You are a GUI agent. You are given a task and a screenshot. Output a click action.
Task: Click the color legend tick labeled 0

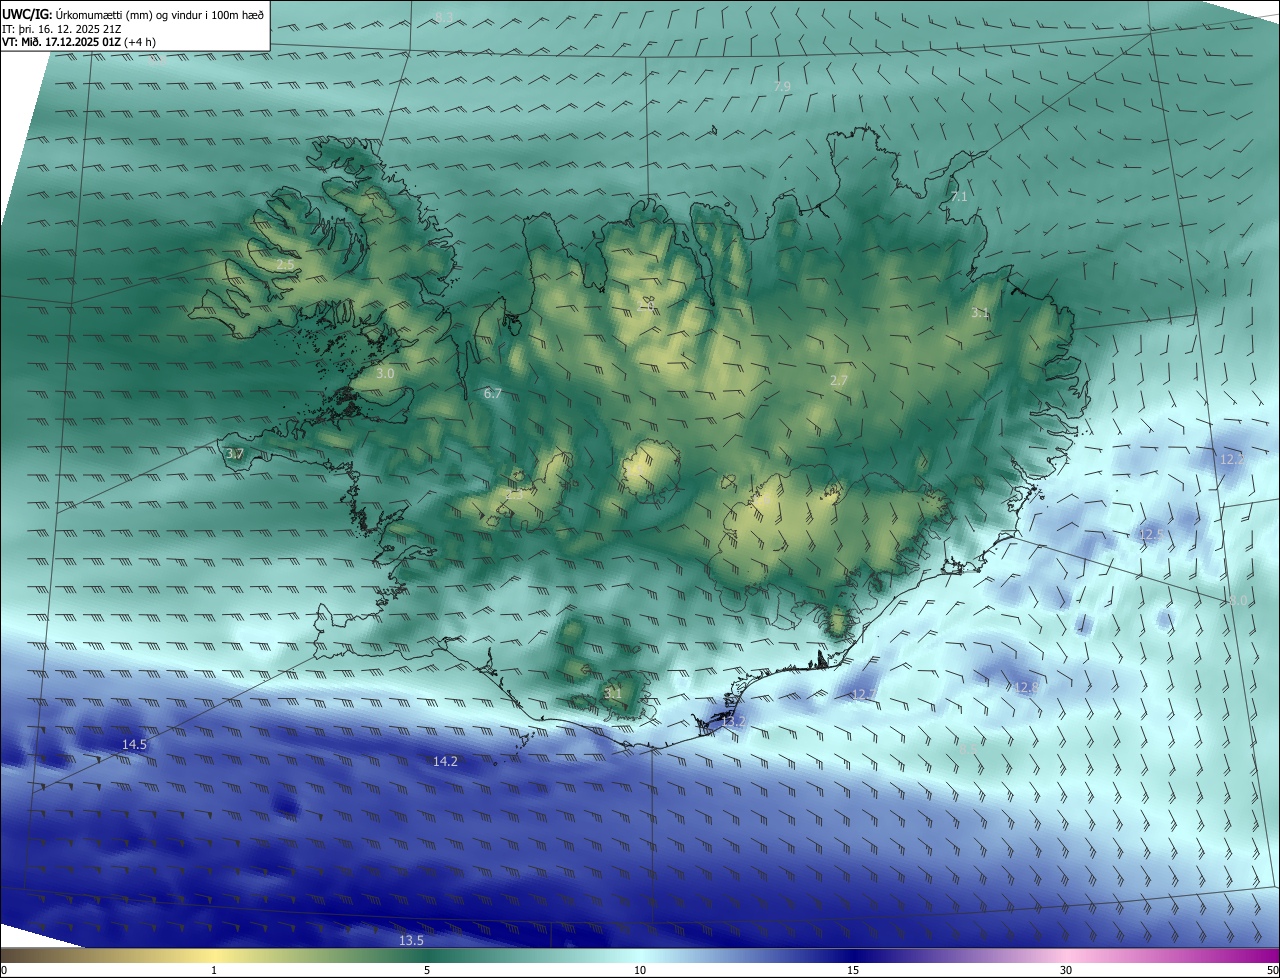pos(4,970)
